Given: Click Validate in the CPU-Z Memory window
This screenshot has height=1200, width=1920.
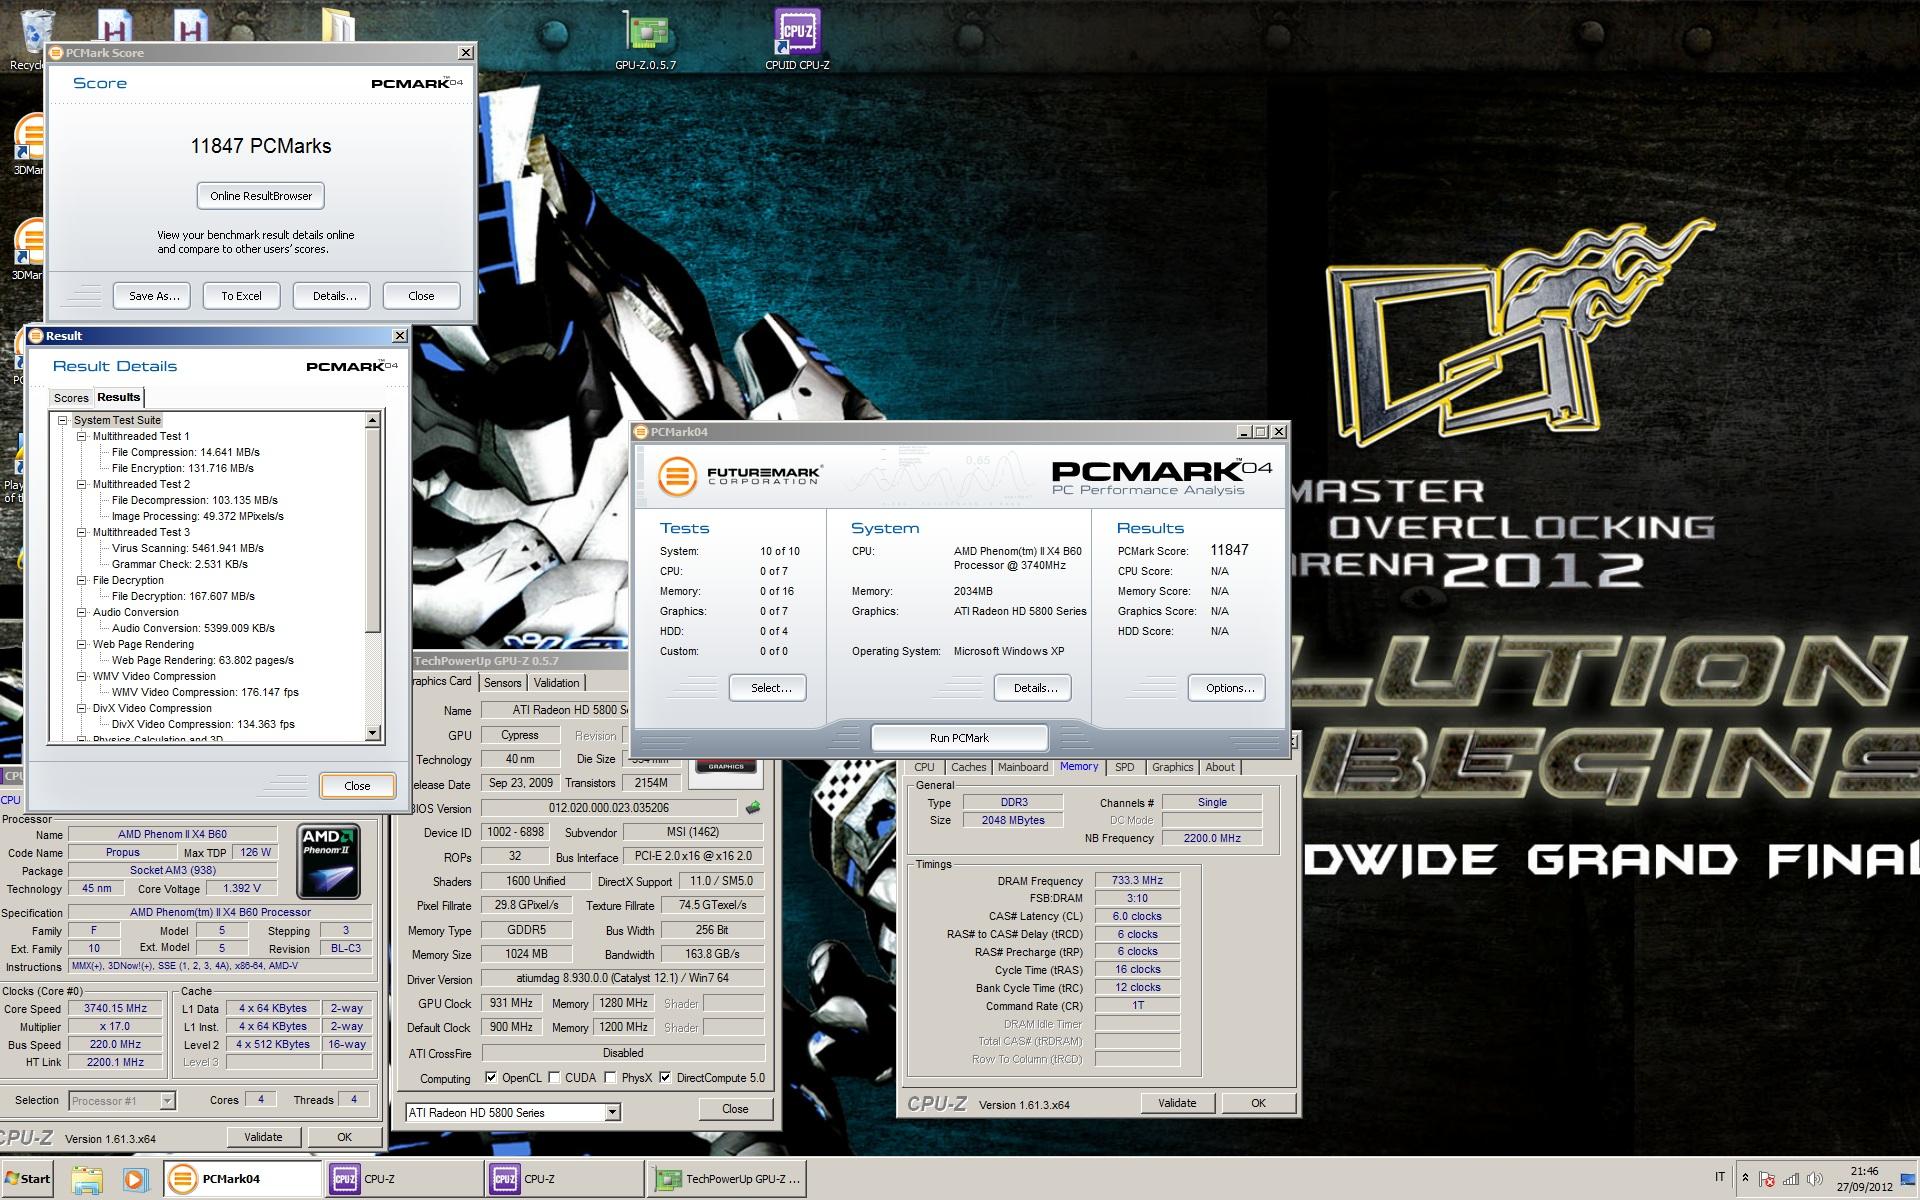Looking at the screenshot, I should [1177, 1103].
